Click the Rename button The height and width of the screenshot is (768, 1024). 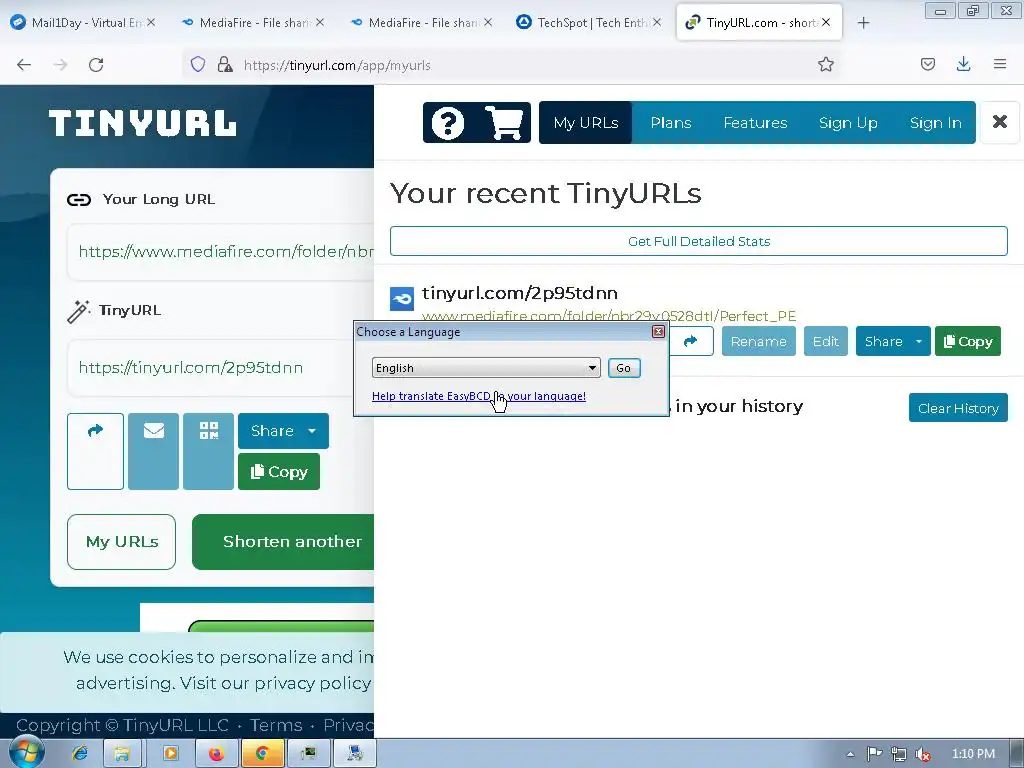(758, 342)
